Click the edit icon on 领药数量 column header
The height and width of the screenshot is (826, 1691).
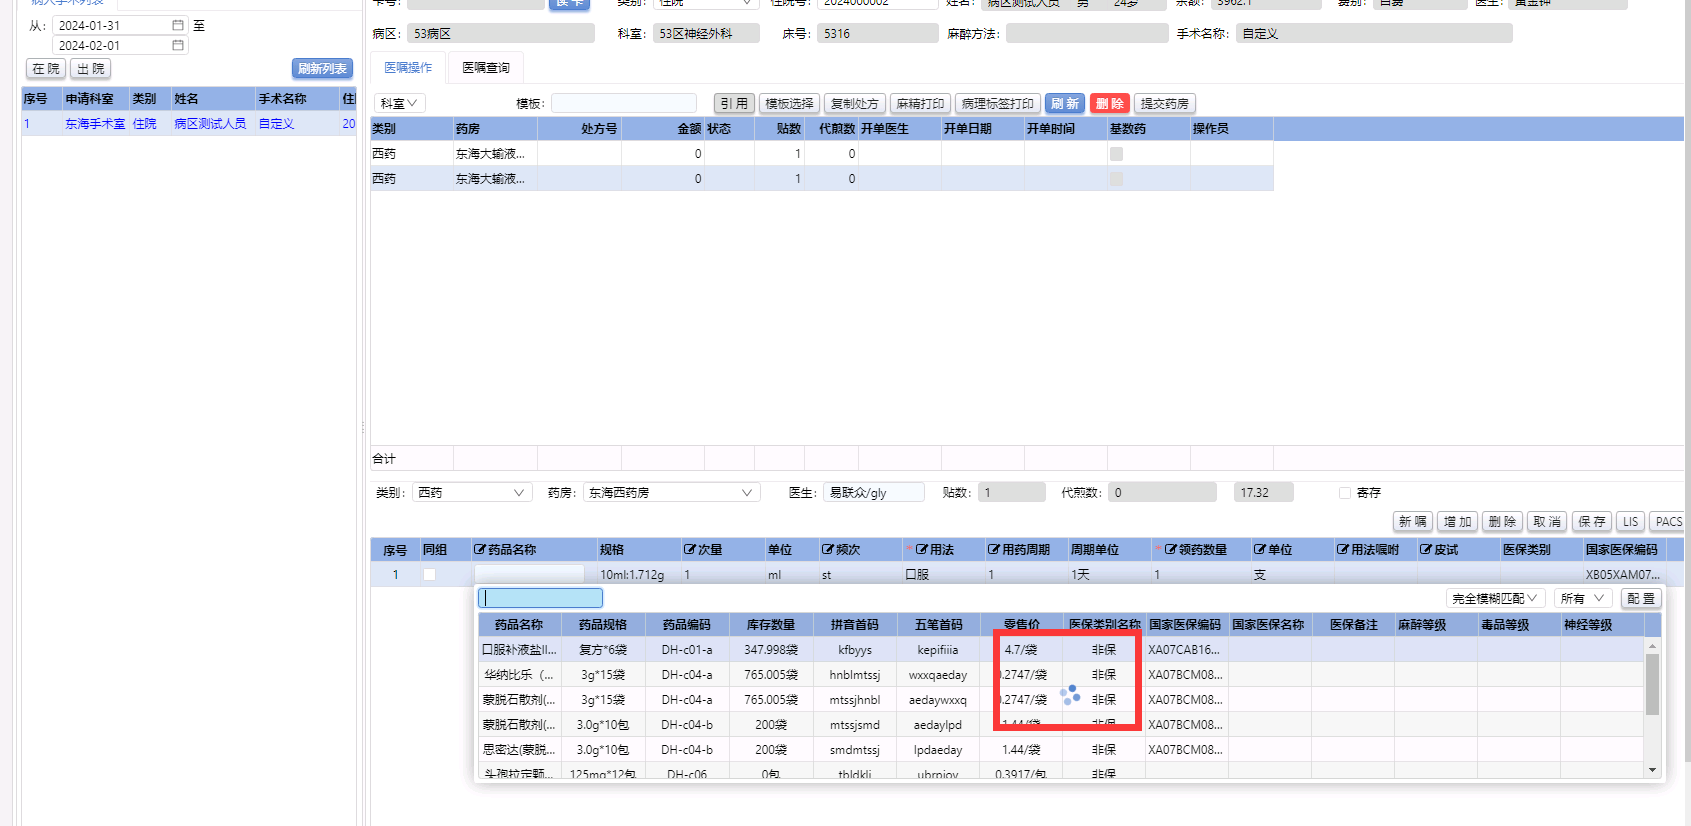(1171, 550)
